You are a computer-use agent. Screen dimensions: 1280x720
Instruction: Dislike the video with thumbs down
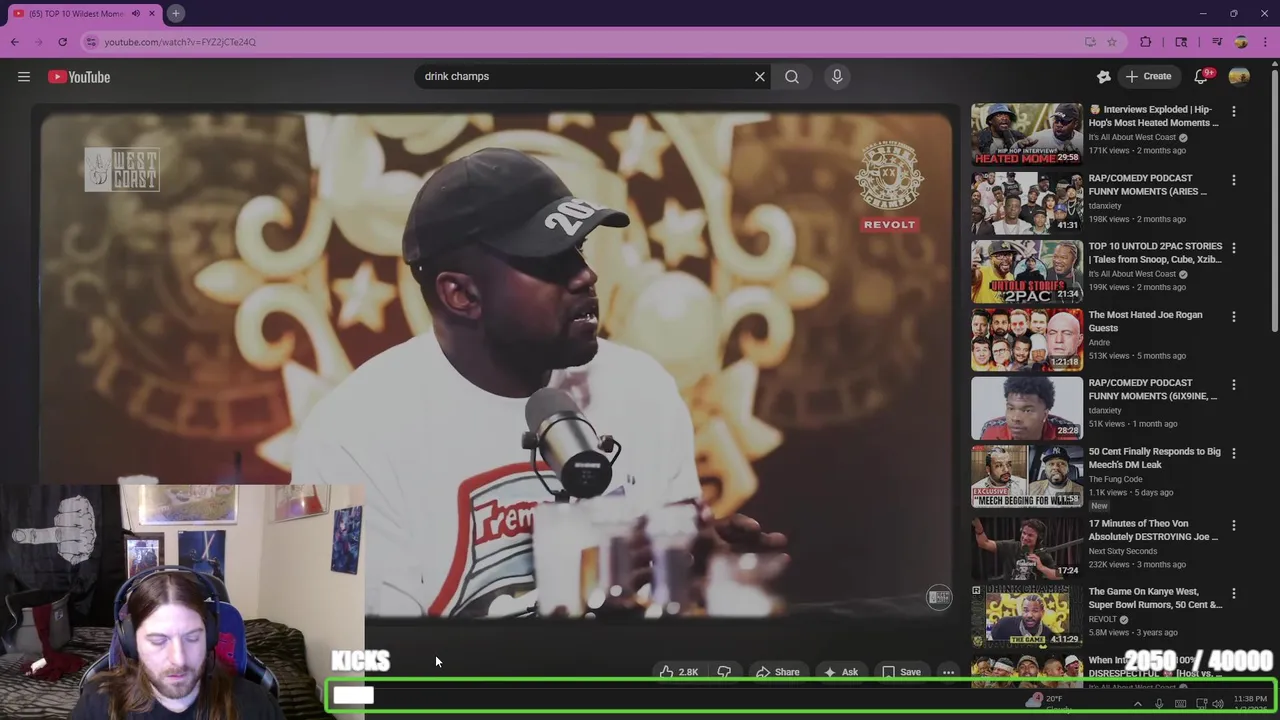pos(724,672)
